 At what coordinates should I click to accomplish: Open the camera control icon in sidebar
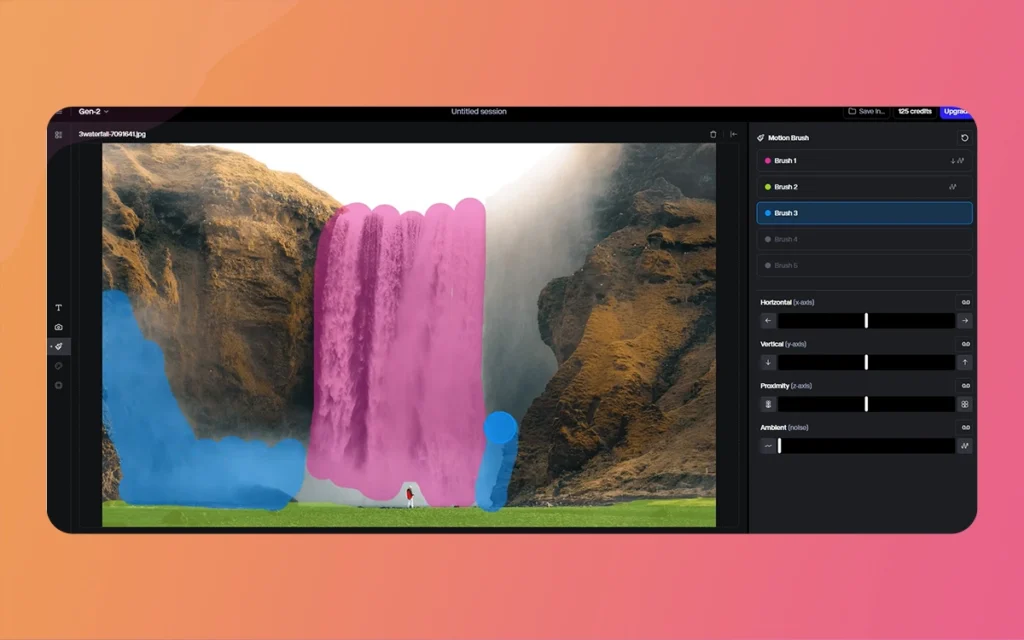pos(59,327)
